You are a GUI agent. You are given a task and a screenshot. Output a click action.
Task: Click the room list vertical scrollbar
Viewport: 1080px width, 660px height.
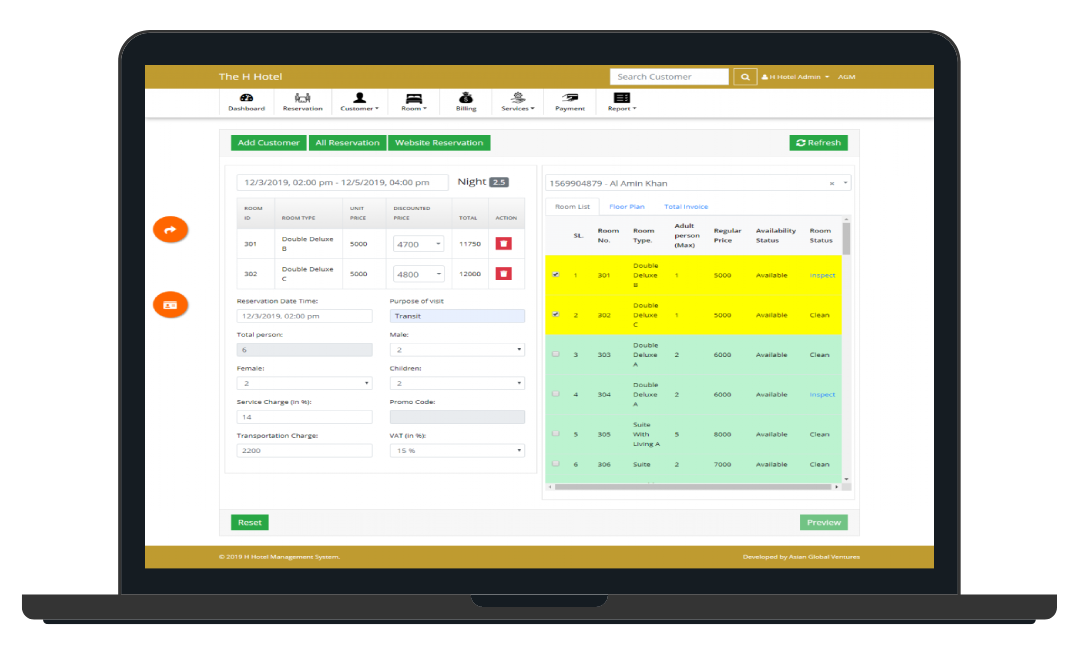coord(847,238)
